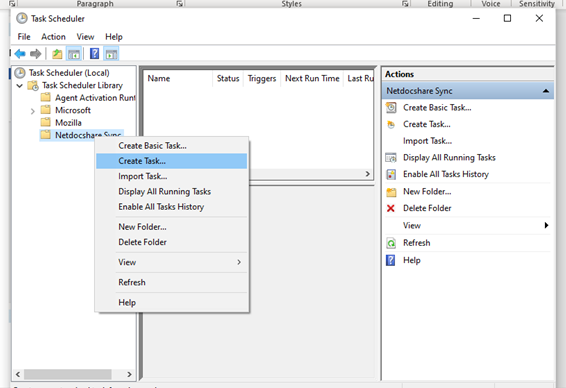The width and height of the screenshot is (566, 388).
Task: Choose Create Task... in the context menu
Action: 171,161
